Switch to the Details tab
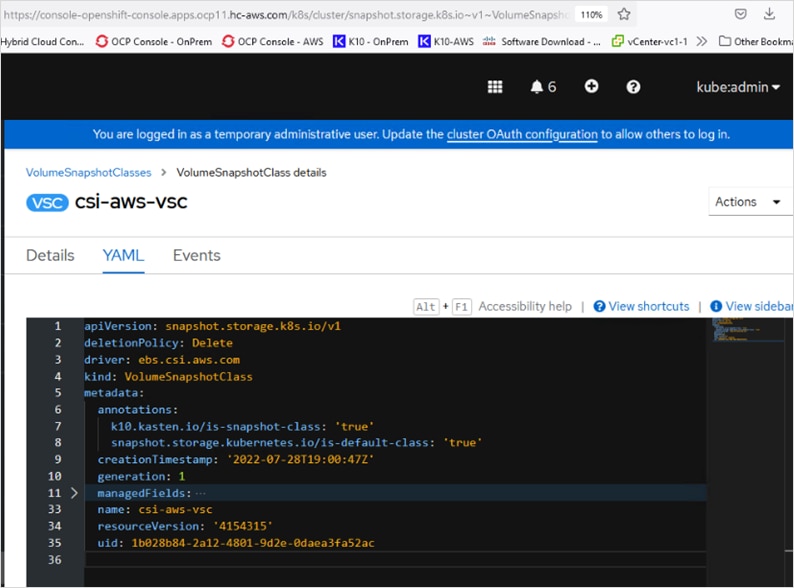The image size is (794, 588). pos(50,255)
